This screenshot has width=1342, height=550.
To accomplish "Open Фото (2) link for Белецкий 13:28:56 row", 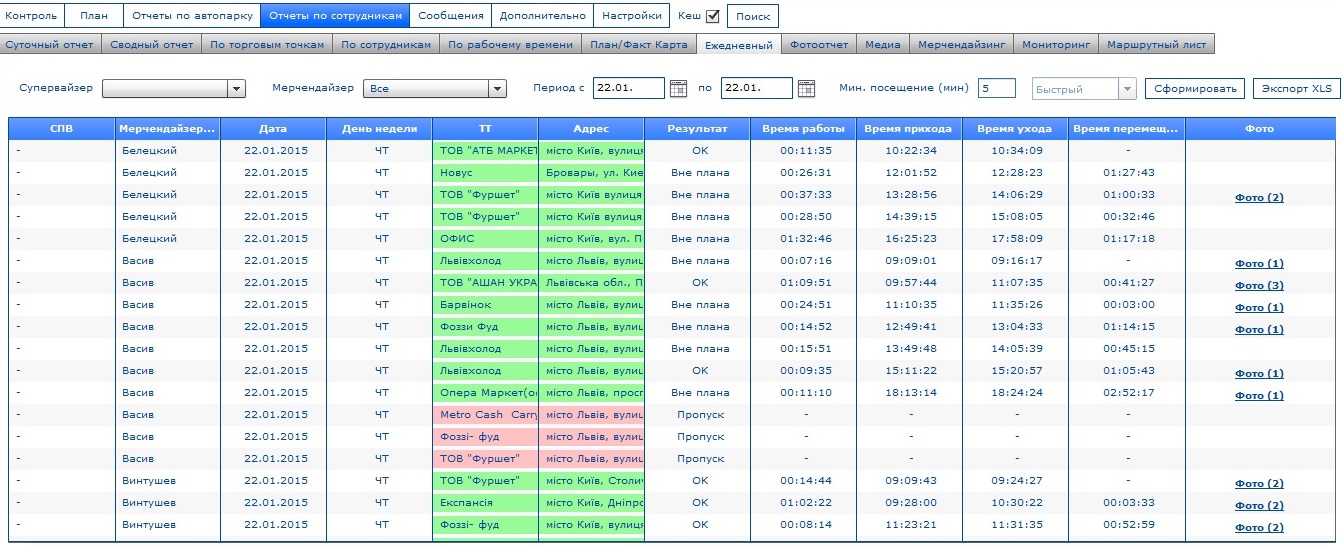I will [x=1259, y=198].
